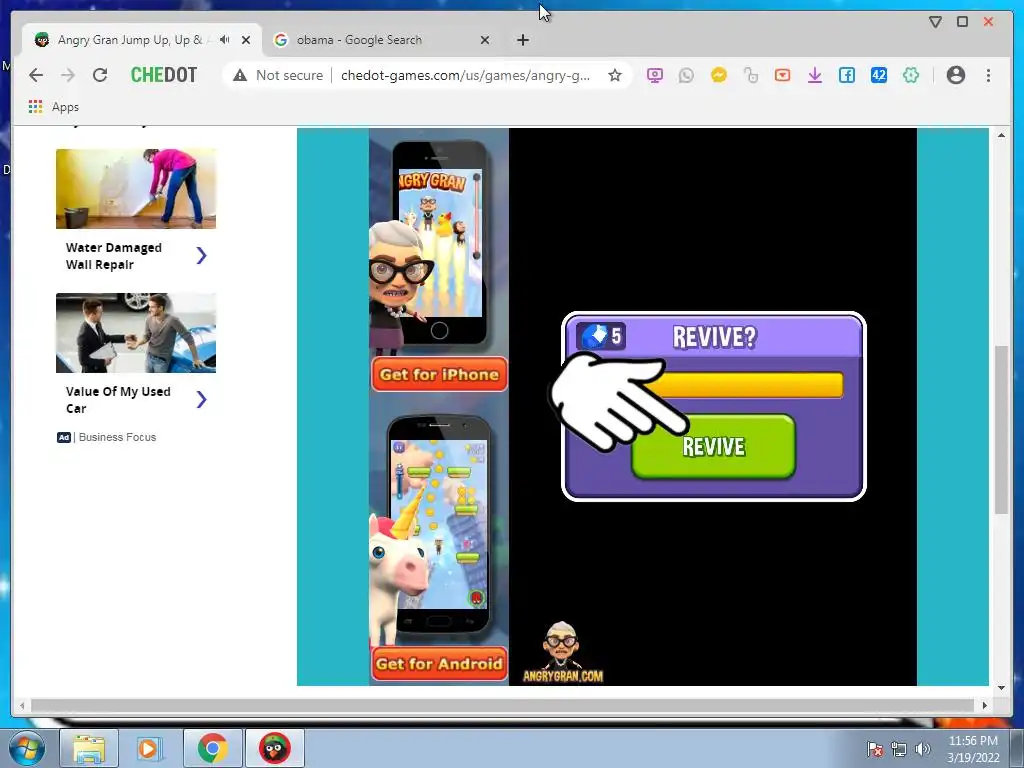This screenshot has width=1024, height=768.
Task: Click the ANGRYGRAN.COM logo
Action: coord(562,652)
